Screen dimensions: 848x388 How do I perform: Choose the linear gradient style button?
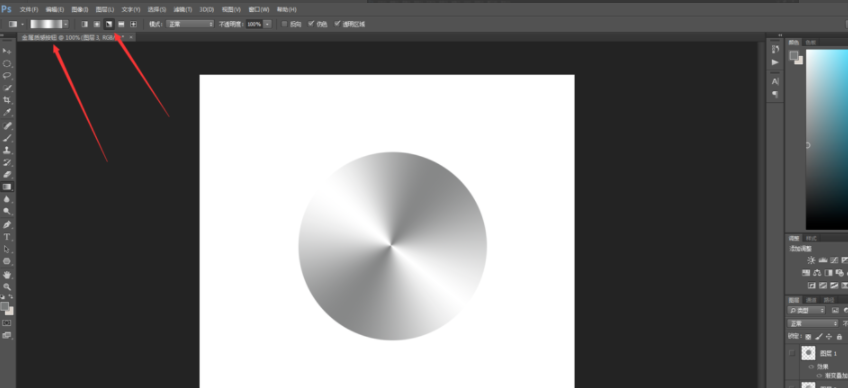(84, 24)
